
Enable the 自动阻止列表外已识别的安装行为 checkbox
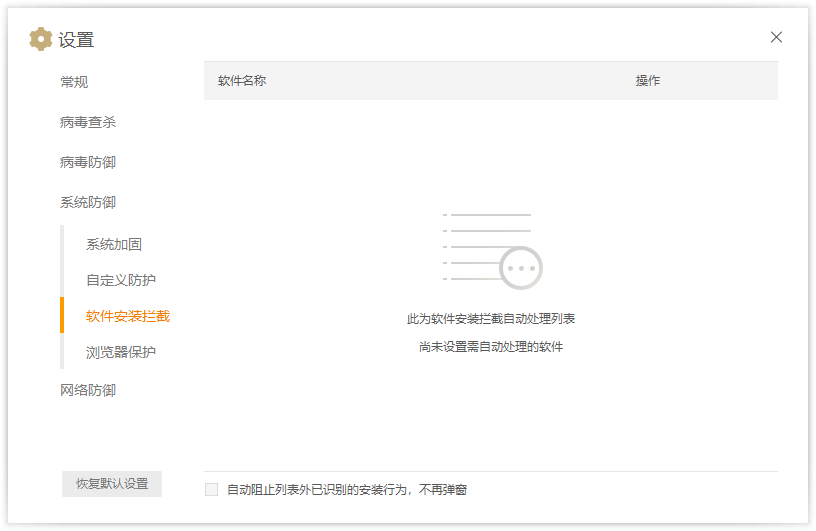point(211,489)
